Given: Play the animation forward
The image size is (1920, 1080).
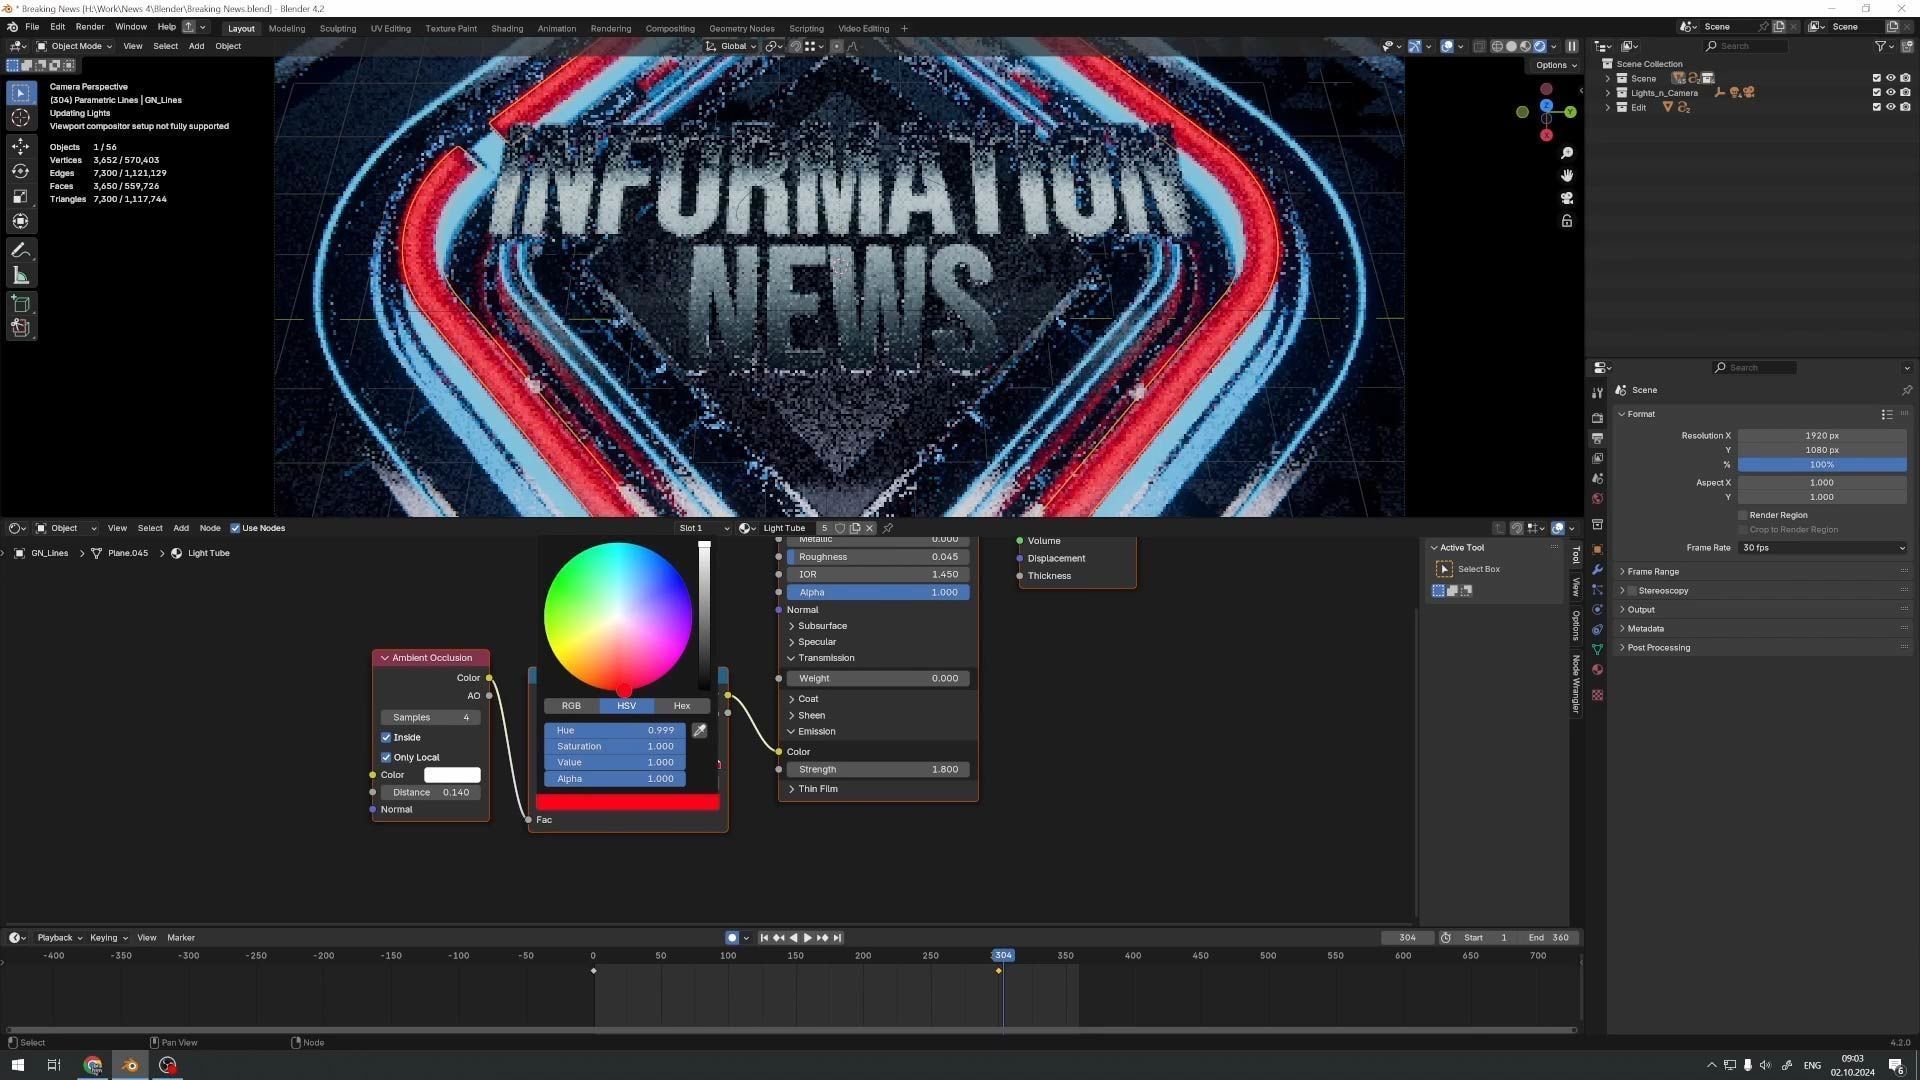Looking at the screenshot, I should tap(808, 938).
